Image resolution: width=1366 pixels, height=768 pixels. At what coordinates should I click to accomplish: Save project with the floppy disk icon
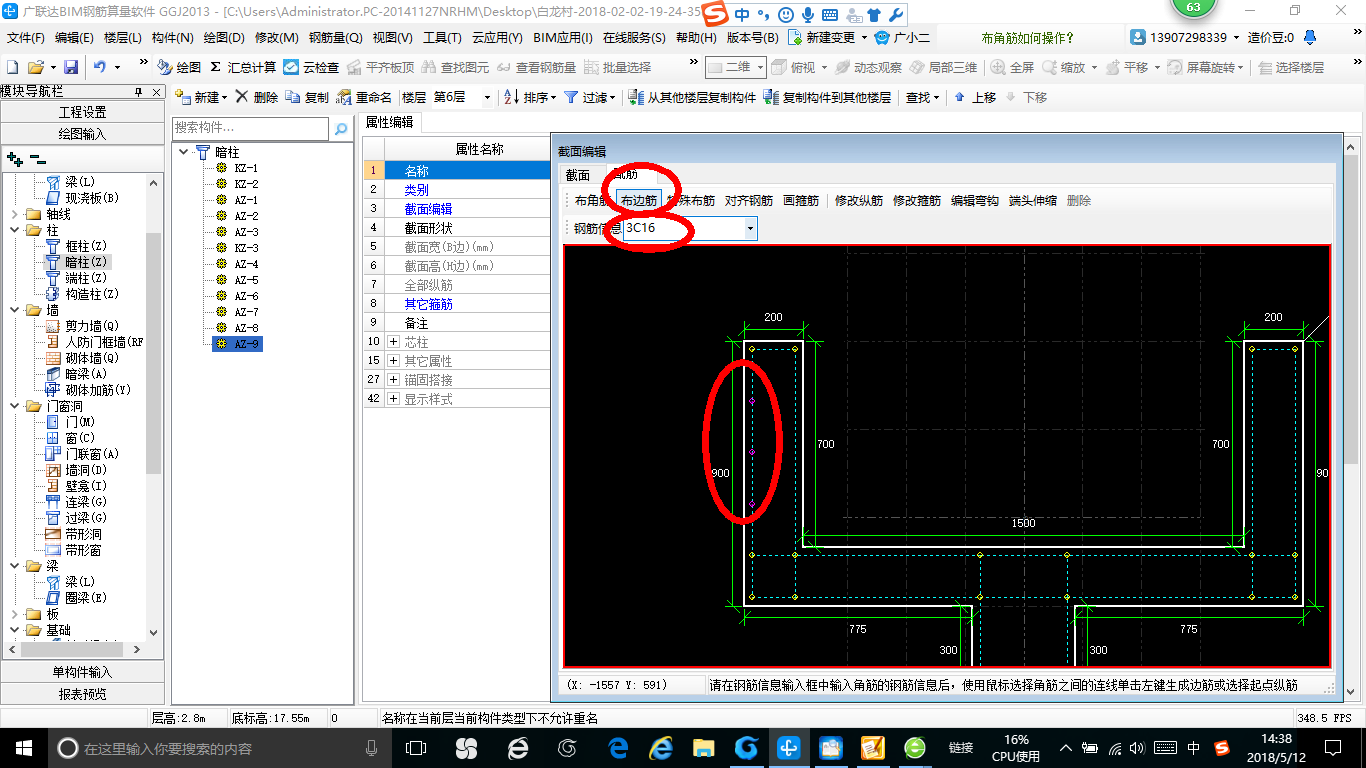(71, 67)
